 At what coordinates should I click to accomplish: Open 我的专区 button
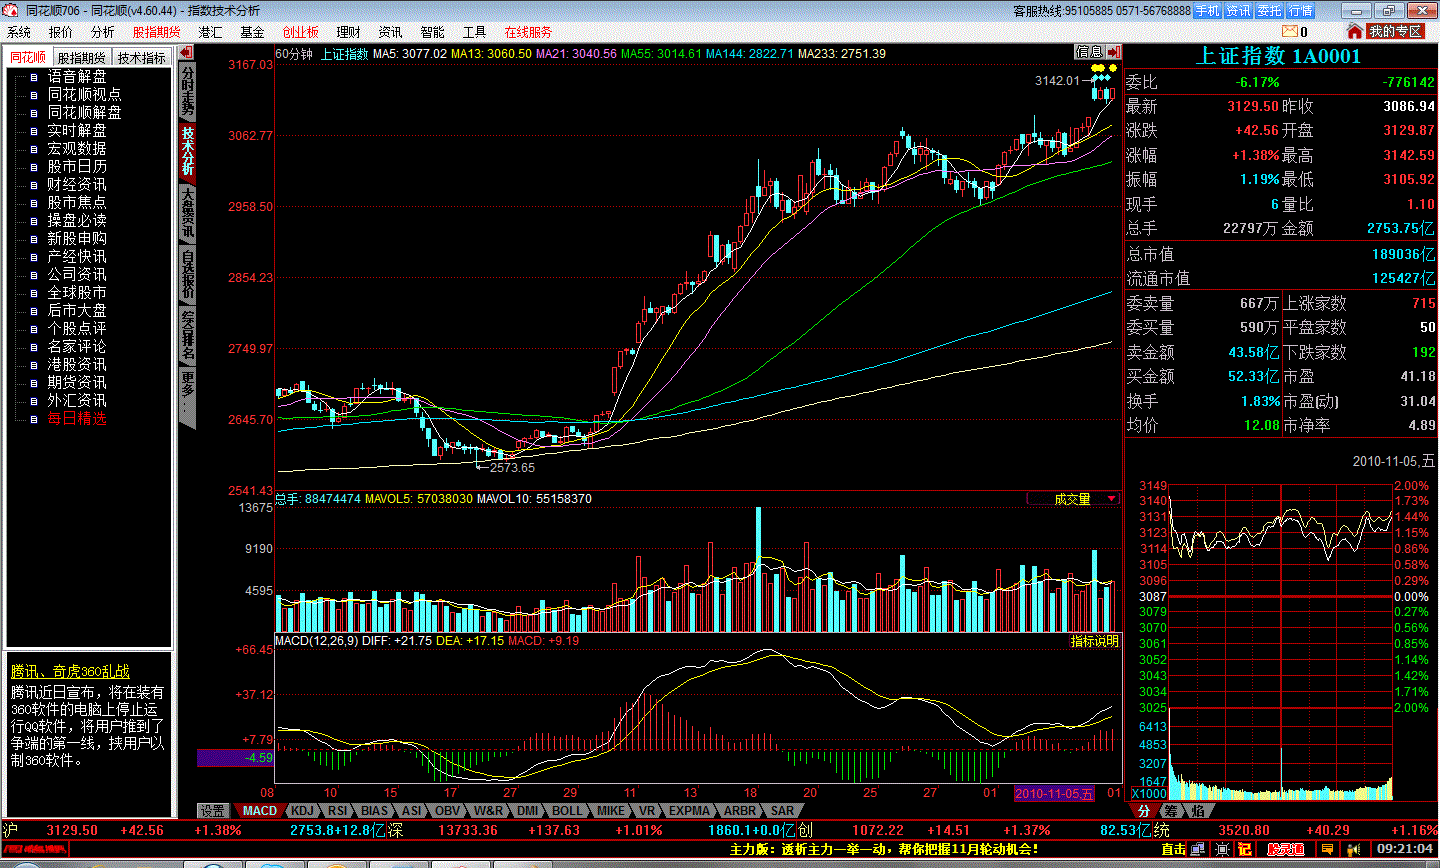click(1395, 32)
